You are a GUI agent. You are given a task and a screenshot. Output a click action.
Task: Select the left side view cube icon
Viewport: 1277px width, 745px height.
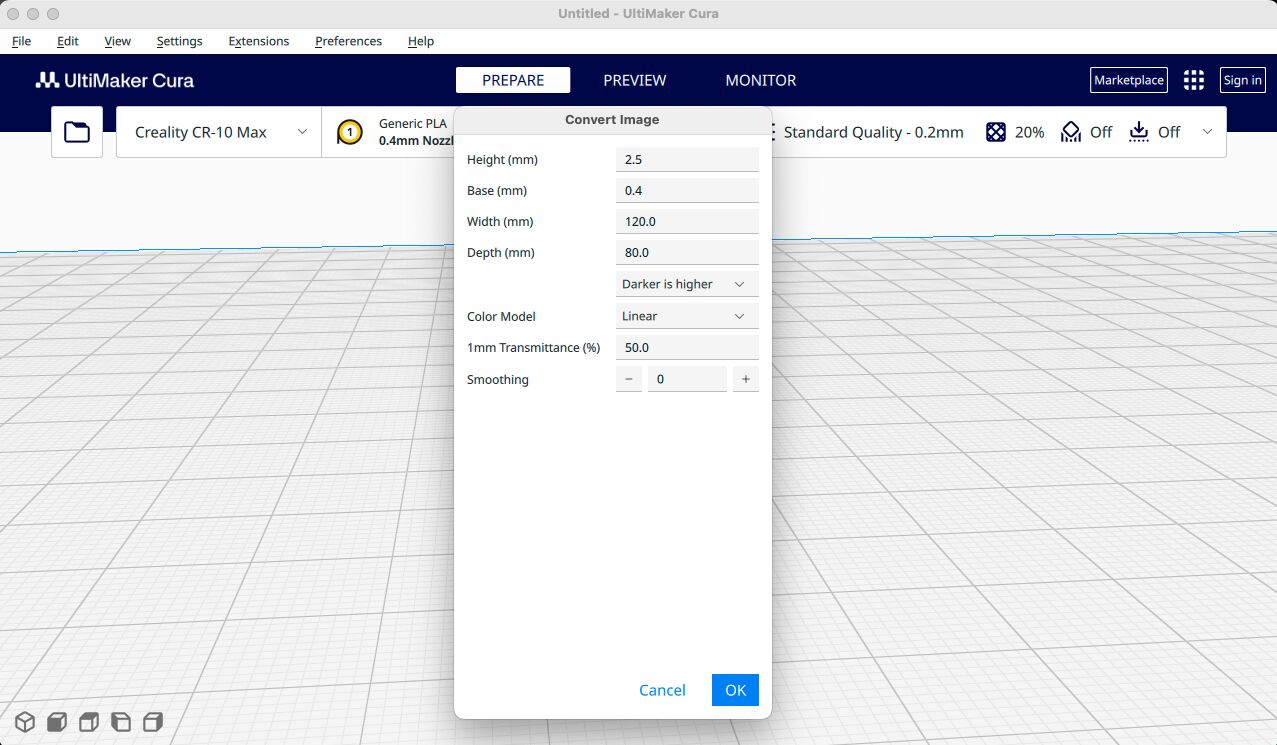click(x=121, y=722)
